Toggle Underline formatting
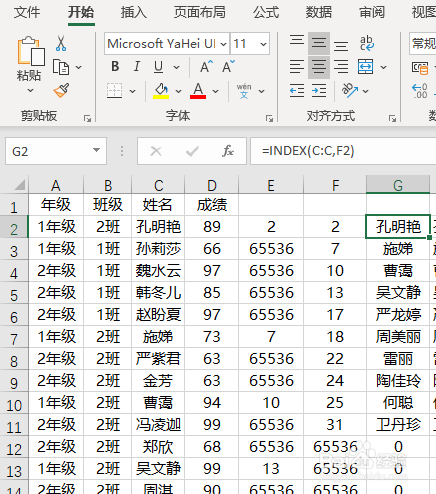The image size is (436, 494). (x=159, y=67)
